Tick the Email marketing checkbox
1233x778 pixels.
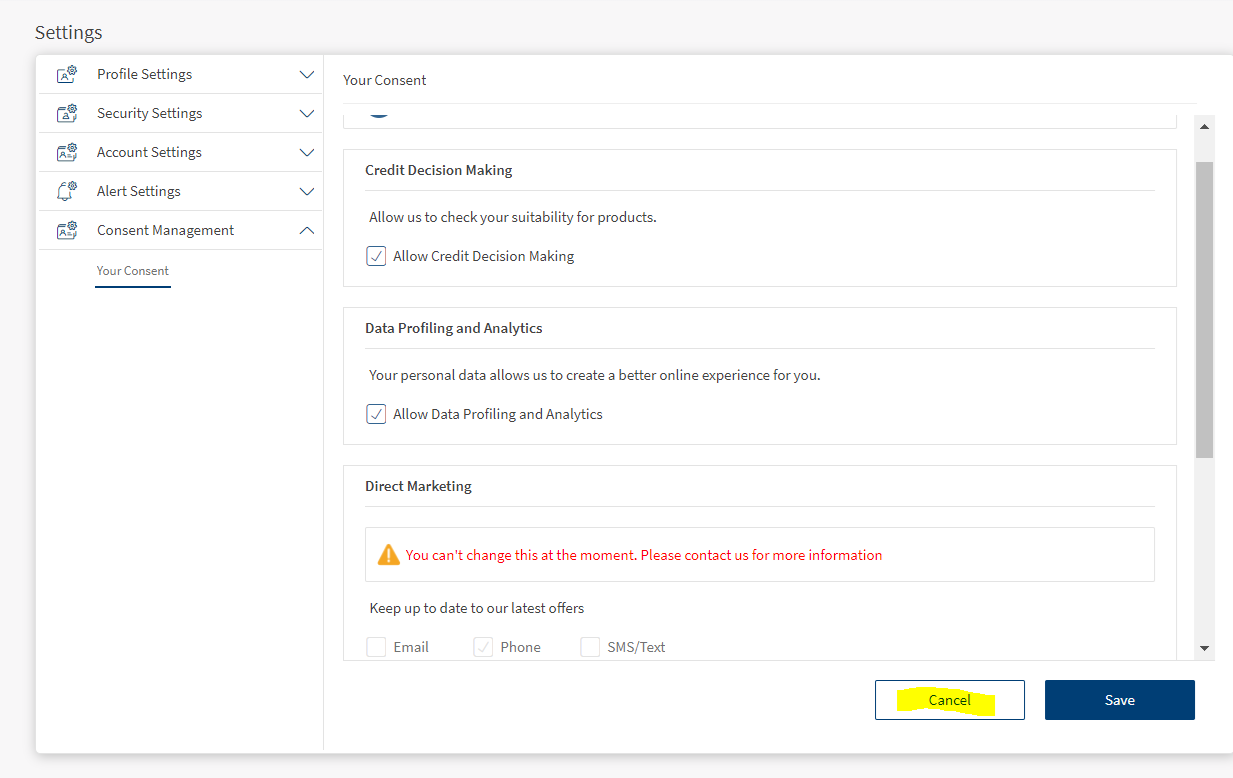click(x=376, y=647)
